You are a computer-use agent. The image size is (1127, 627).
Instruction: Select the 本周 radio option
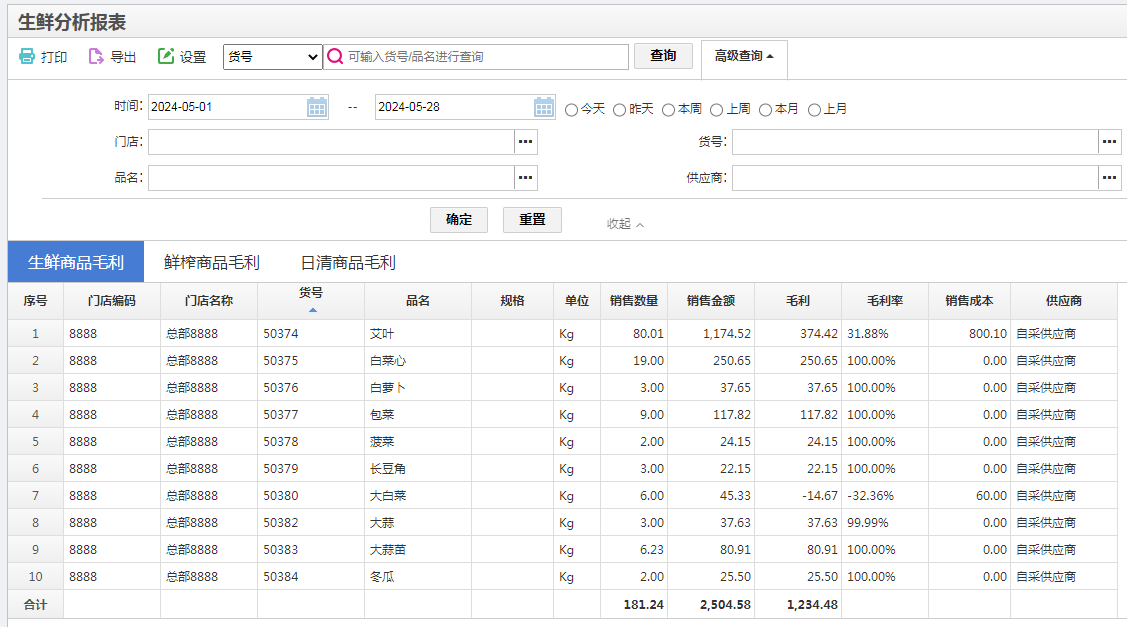pyautogui.click(x=668, y=110)
